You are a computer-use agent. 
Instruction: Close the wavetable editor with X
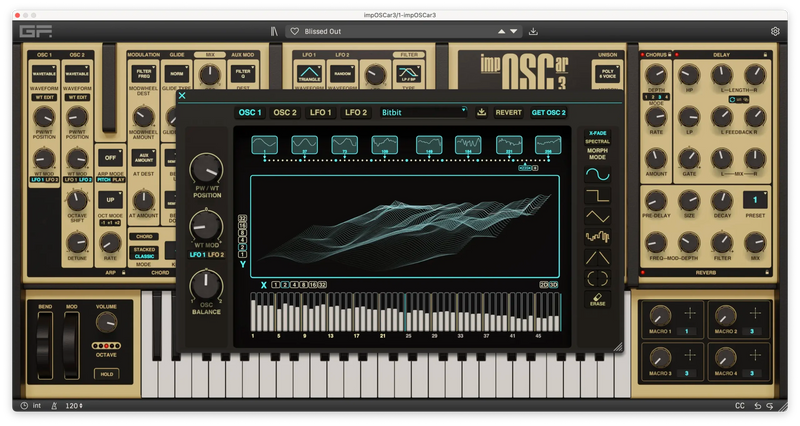coord(182,97)
